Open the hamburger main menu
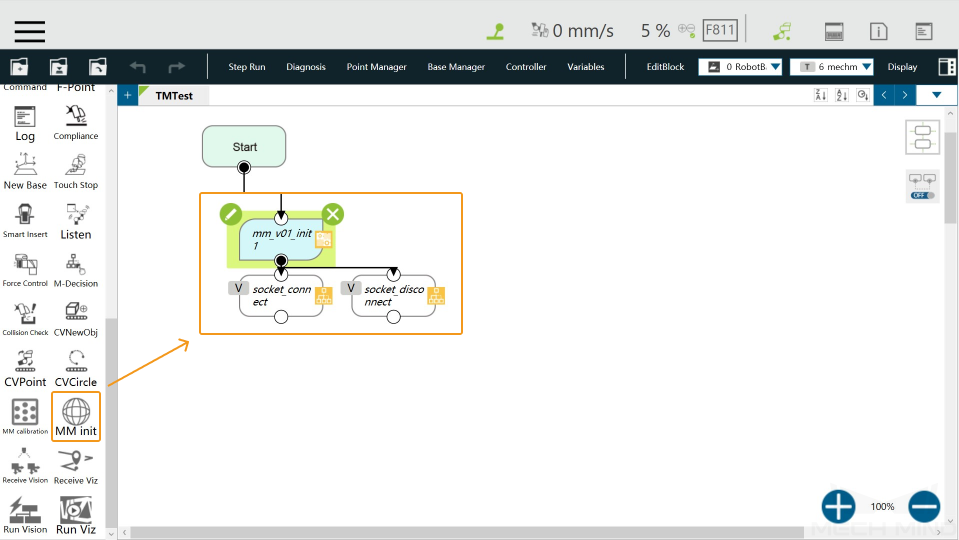This screenshot has width=959, height=540. [x=29, y=31]
